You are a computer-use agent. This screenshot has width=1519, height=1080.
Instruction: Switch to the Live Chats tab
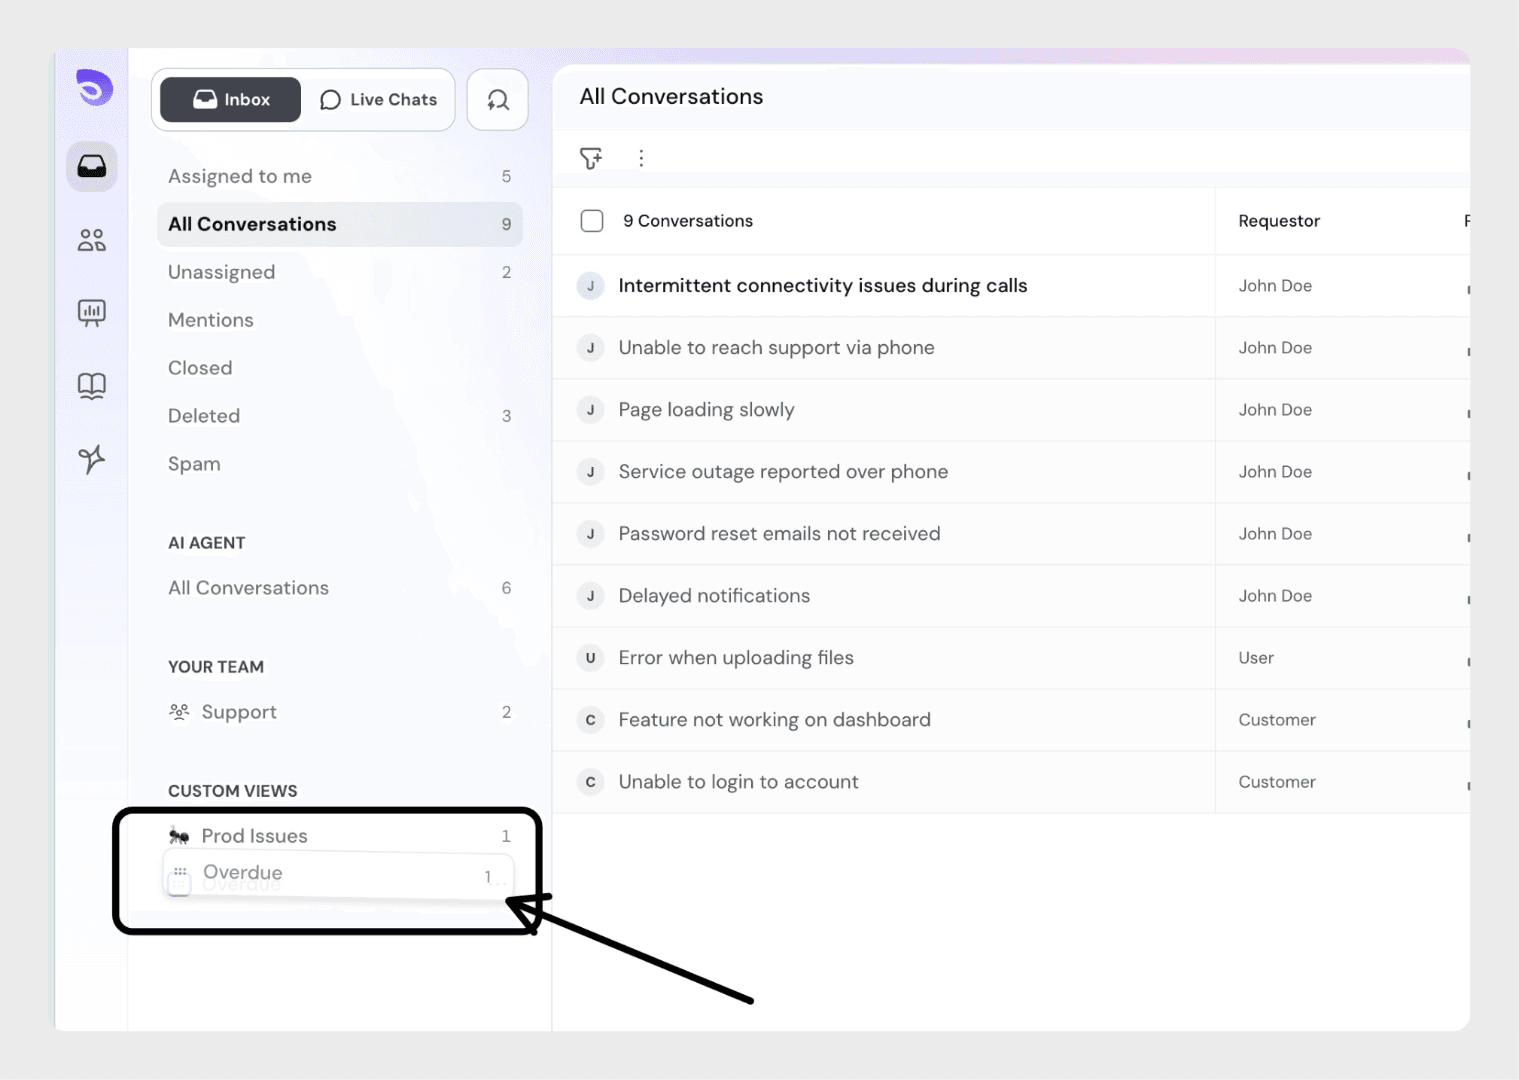[x=379, y=100]
